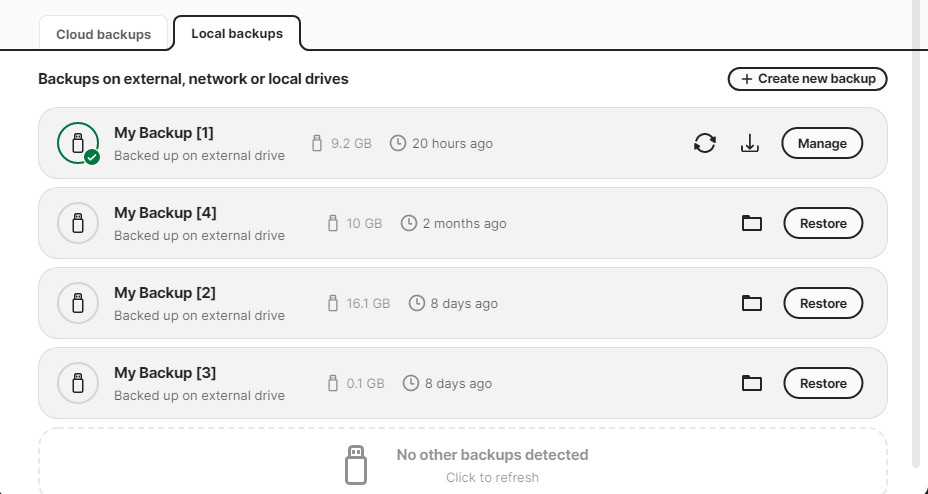Image resolution: width=928 pixels, height=494 pixels.
Task: Restore My Backup [2]
Action: tap(823, 303)
